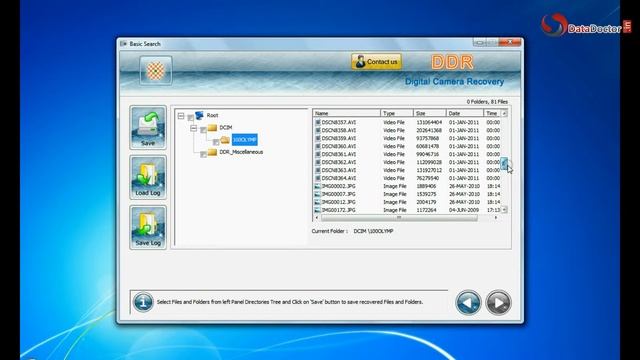The height and width of the screenshot is (360, 640).
Task: Click the video icon of DSCN8358.AVI
Action: click(x=318, y=130)
